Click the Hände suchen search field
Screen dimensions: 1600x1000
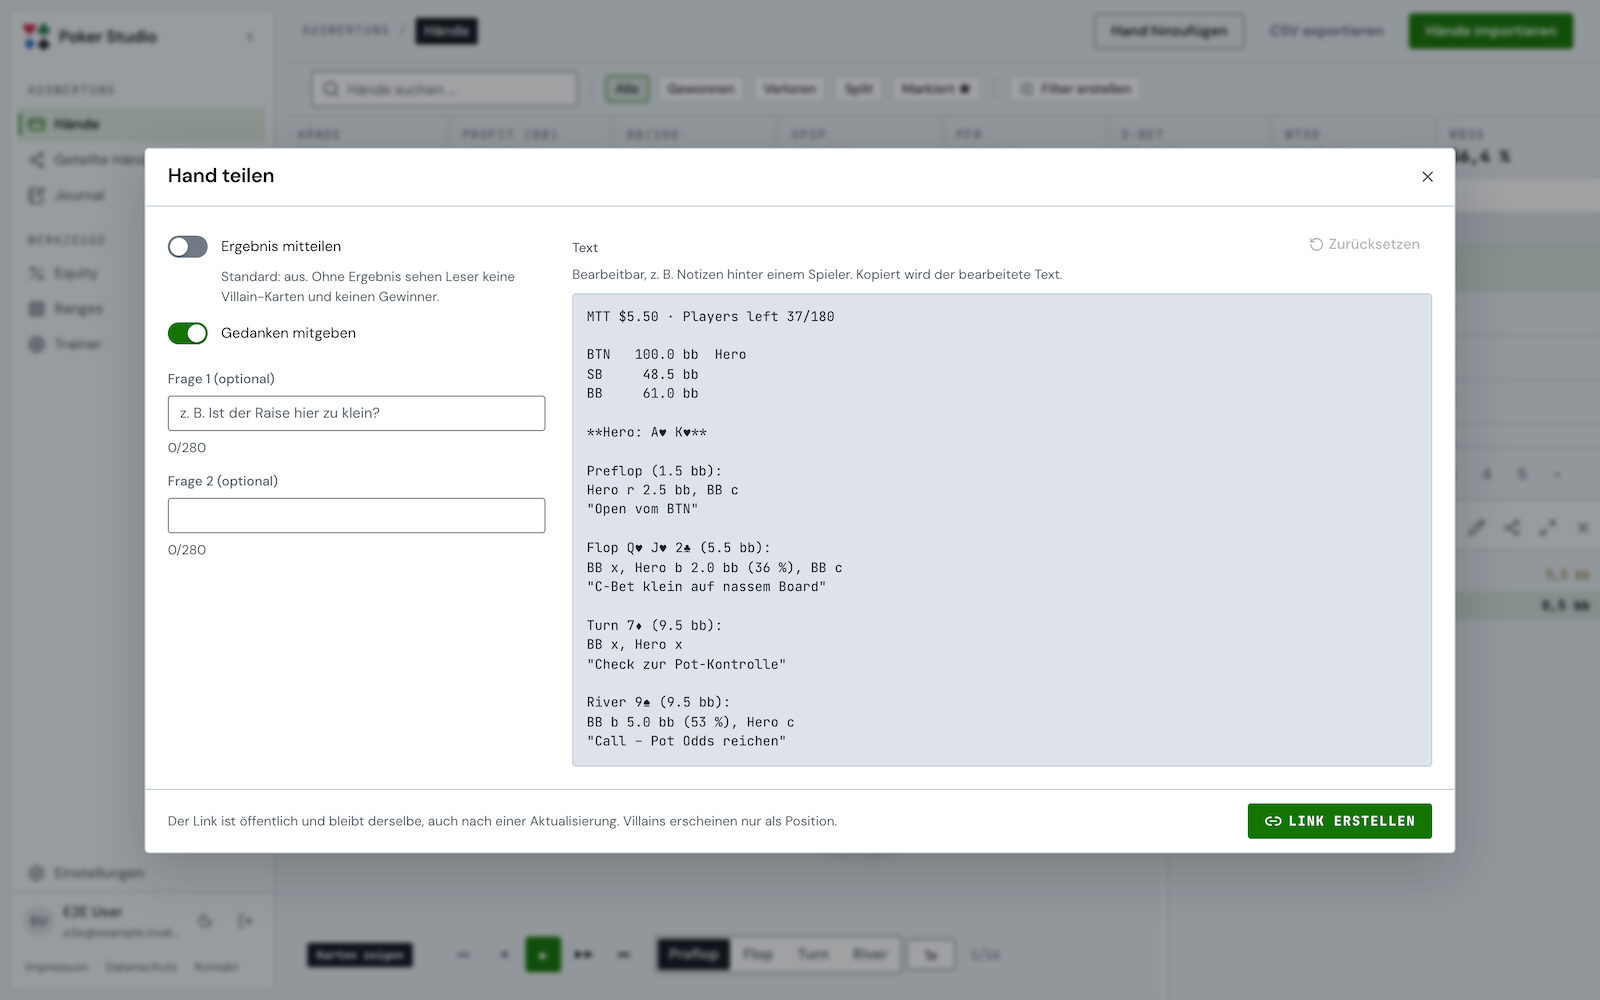[x=444, y=89]
